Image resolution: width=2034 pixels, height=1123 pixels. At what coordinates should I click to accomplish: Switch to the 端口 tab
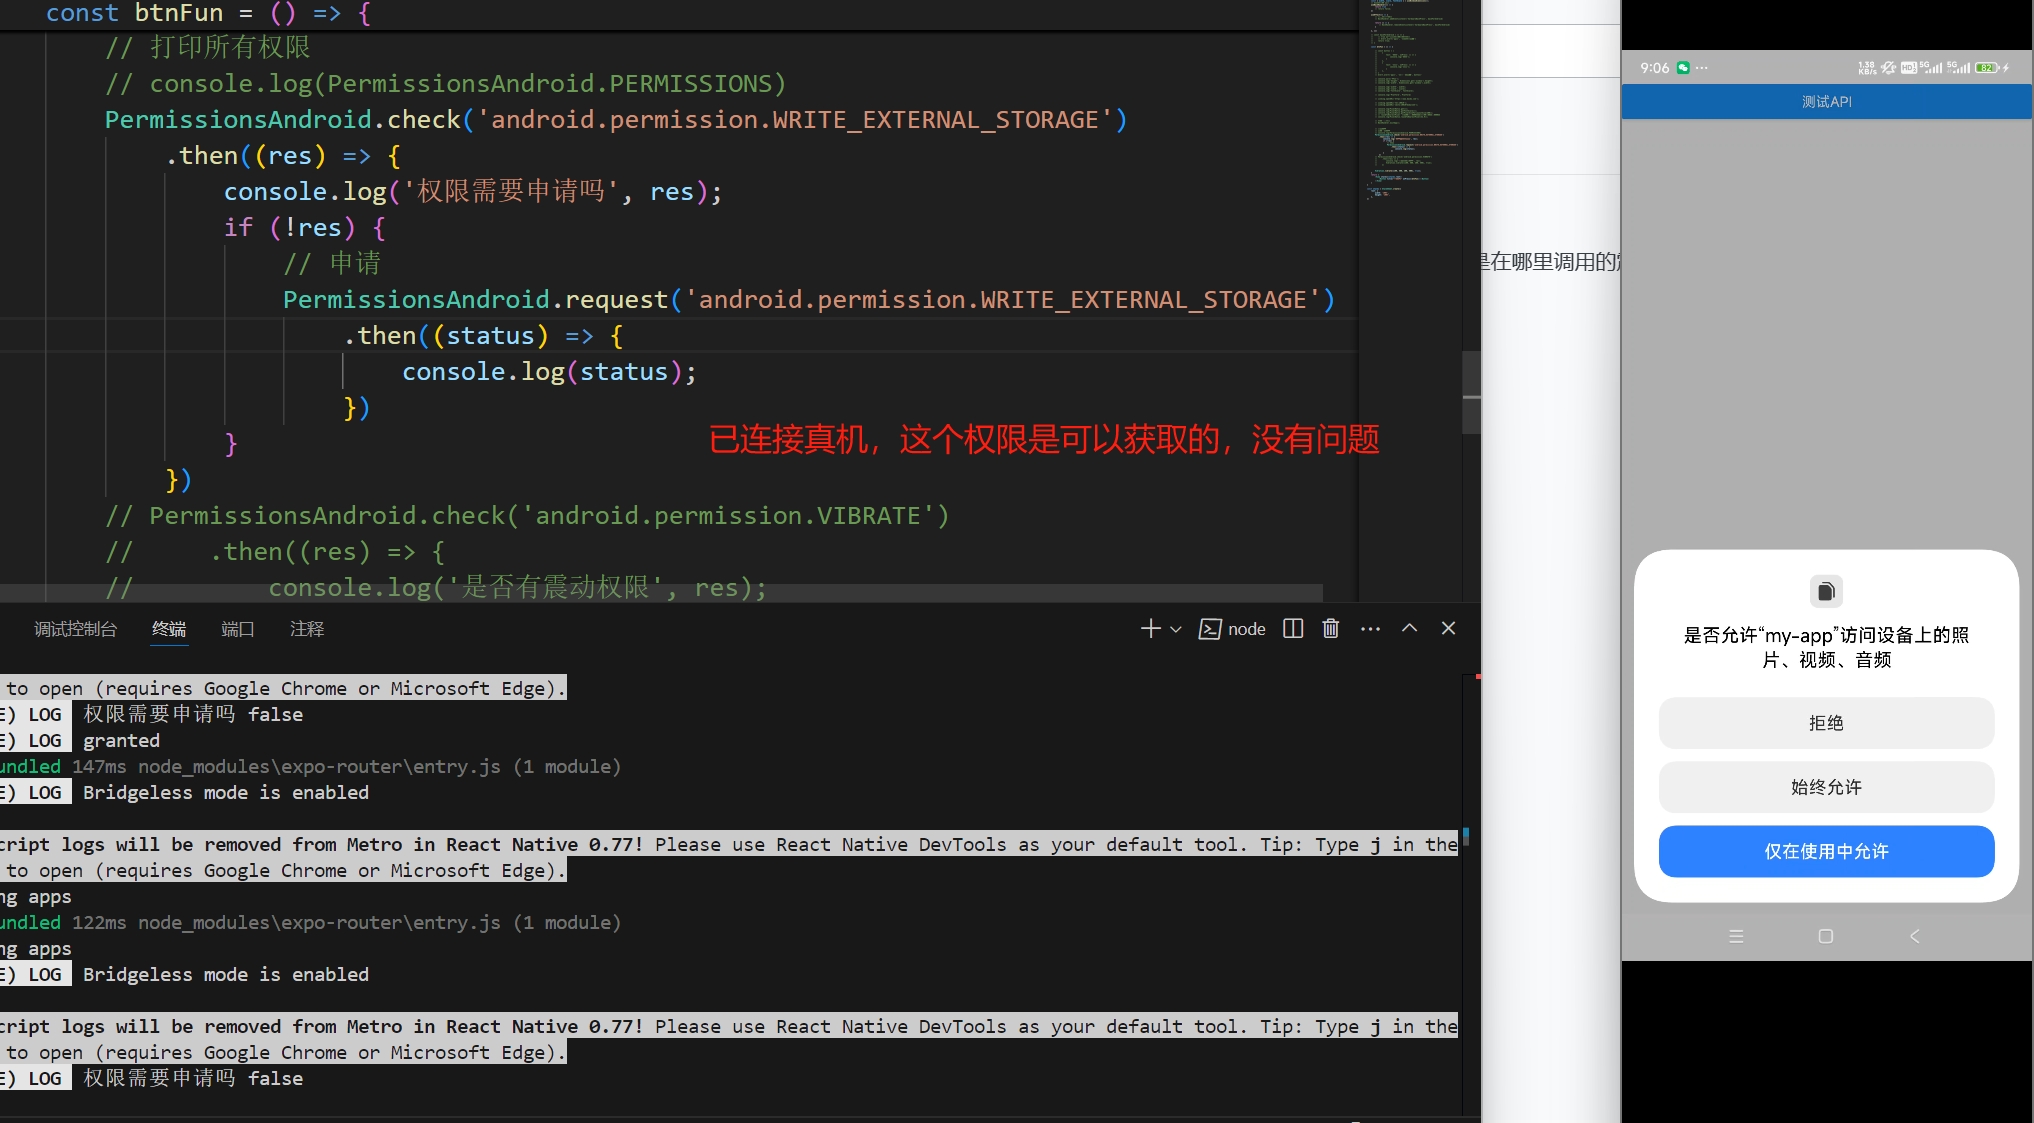238,629
